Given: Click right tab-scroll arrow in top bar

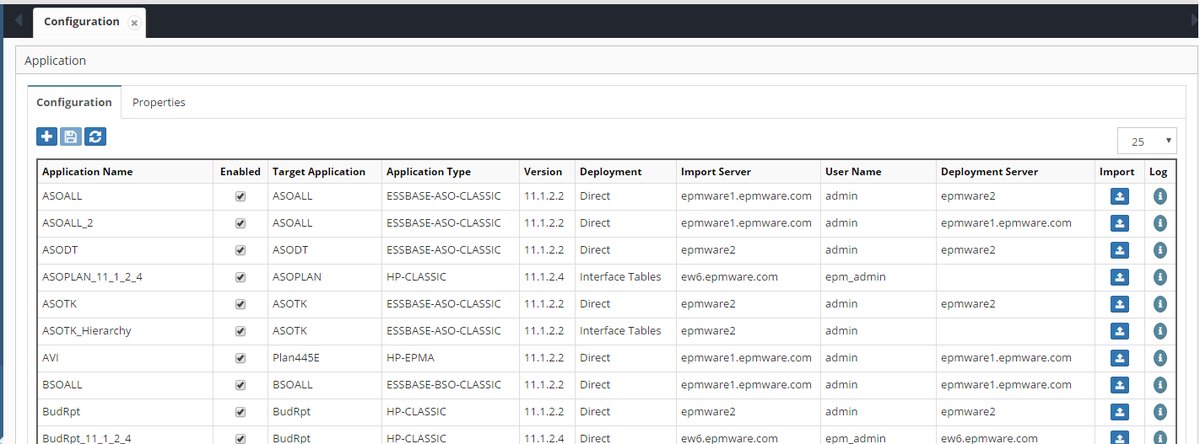Looking at the screenshot, I should 1192,21.
